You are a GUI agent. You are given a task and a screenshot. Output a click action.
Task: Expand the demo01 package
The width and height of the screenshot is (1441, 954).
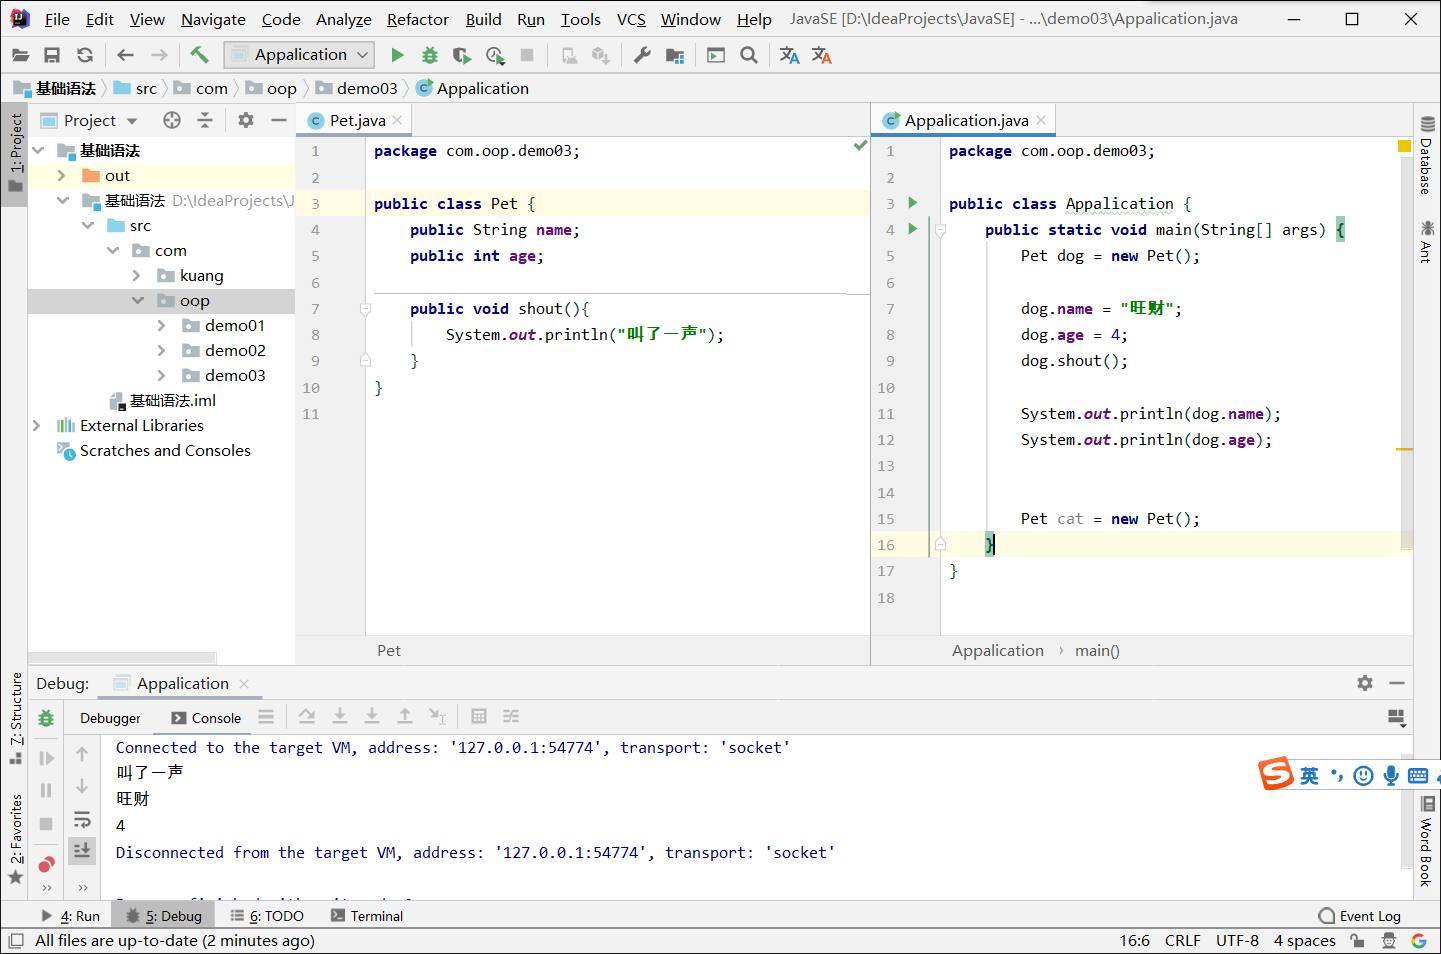pyautogui.click(x=162, y=325)
